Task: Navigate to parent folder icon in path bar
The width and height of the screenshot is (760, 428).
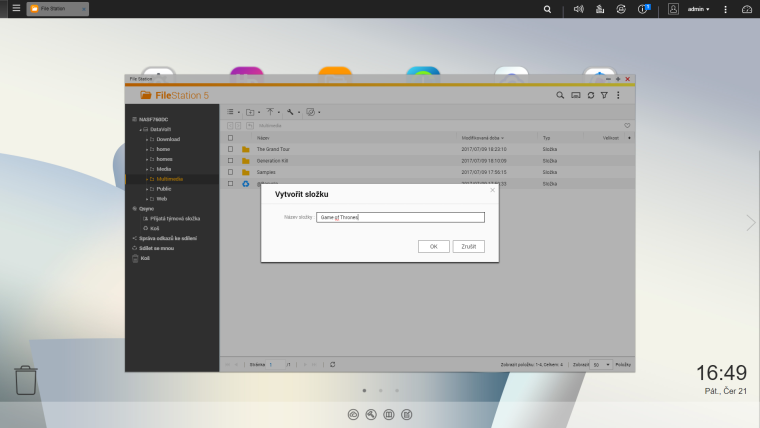Action: point(250,126)
